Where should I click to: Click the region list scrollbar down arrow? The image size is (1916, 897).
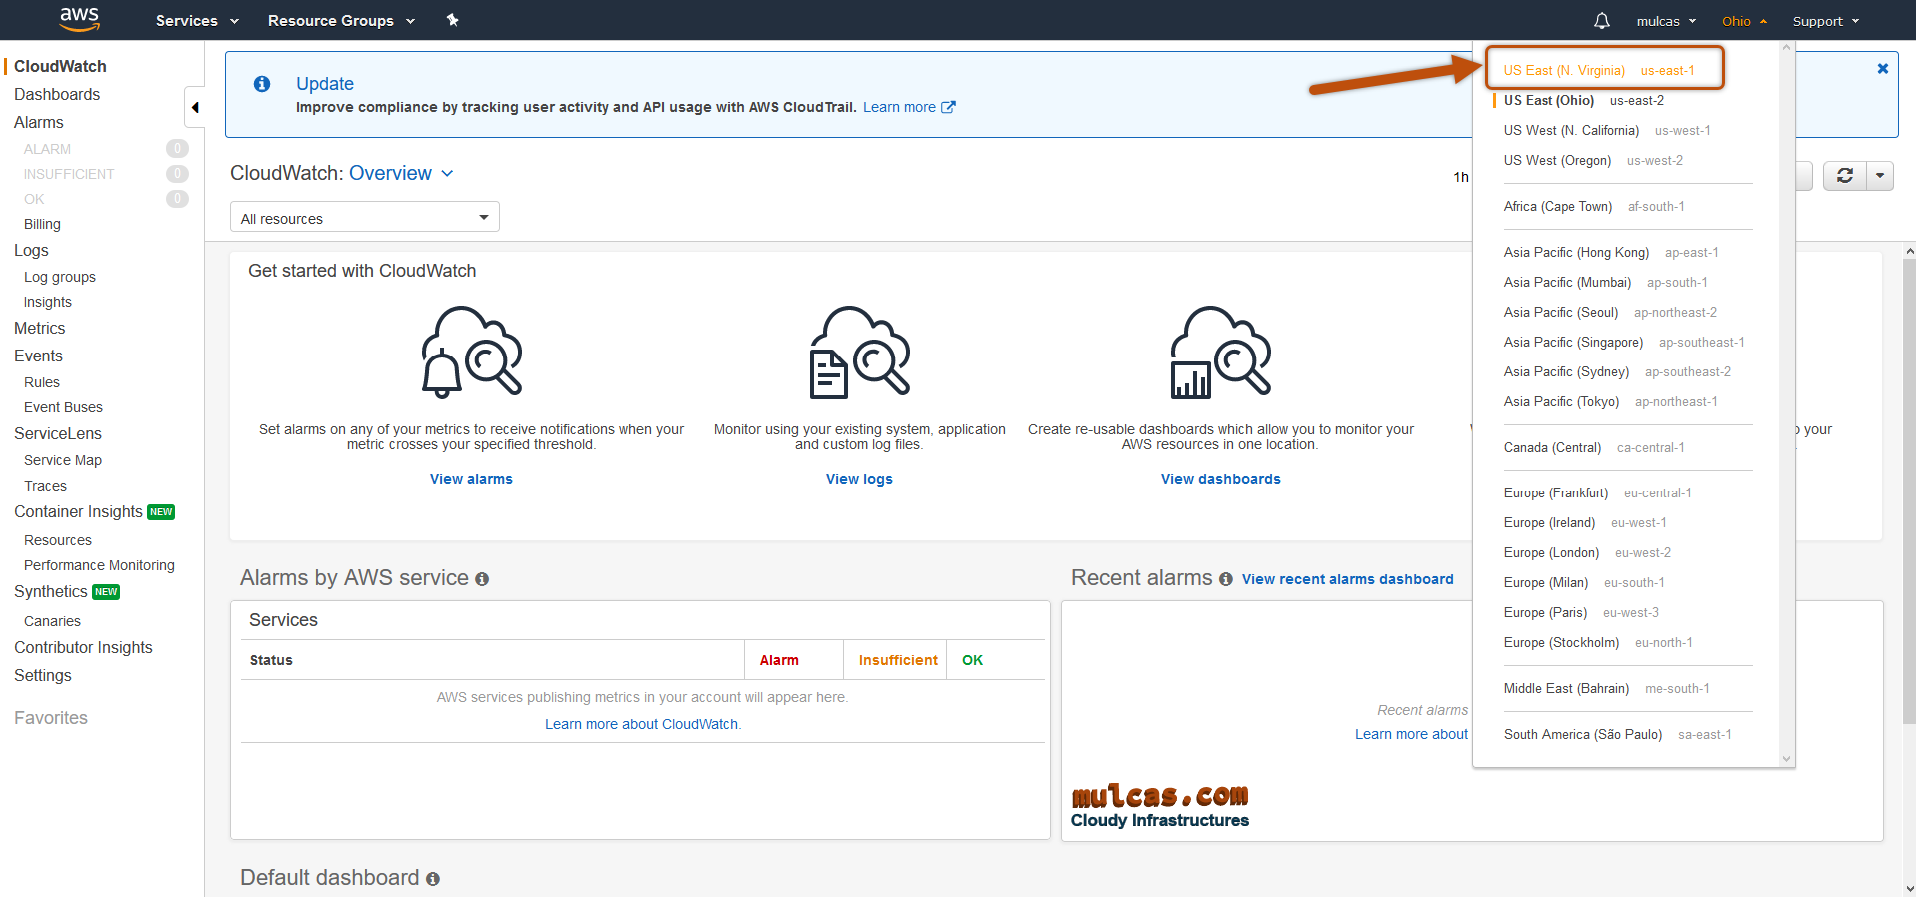click(x=1786, y=759)
